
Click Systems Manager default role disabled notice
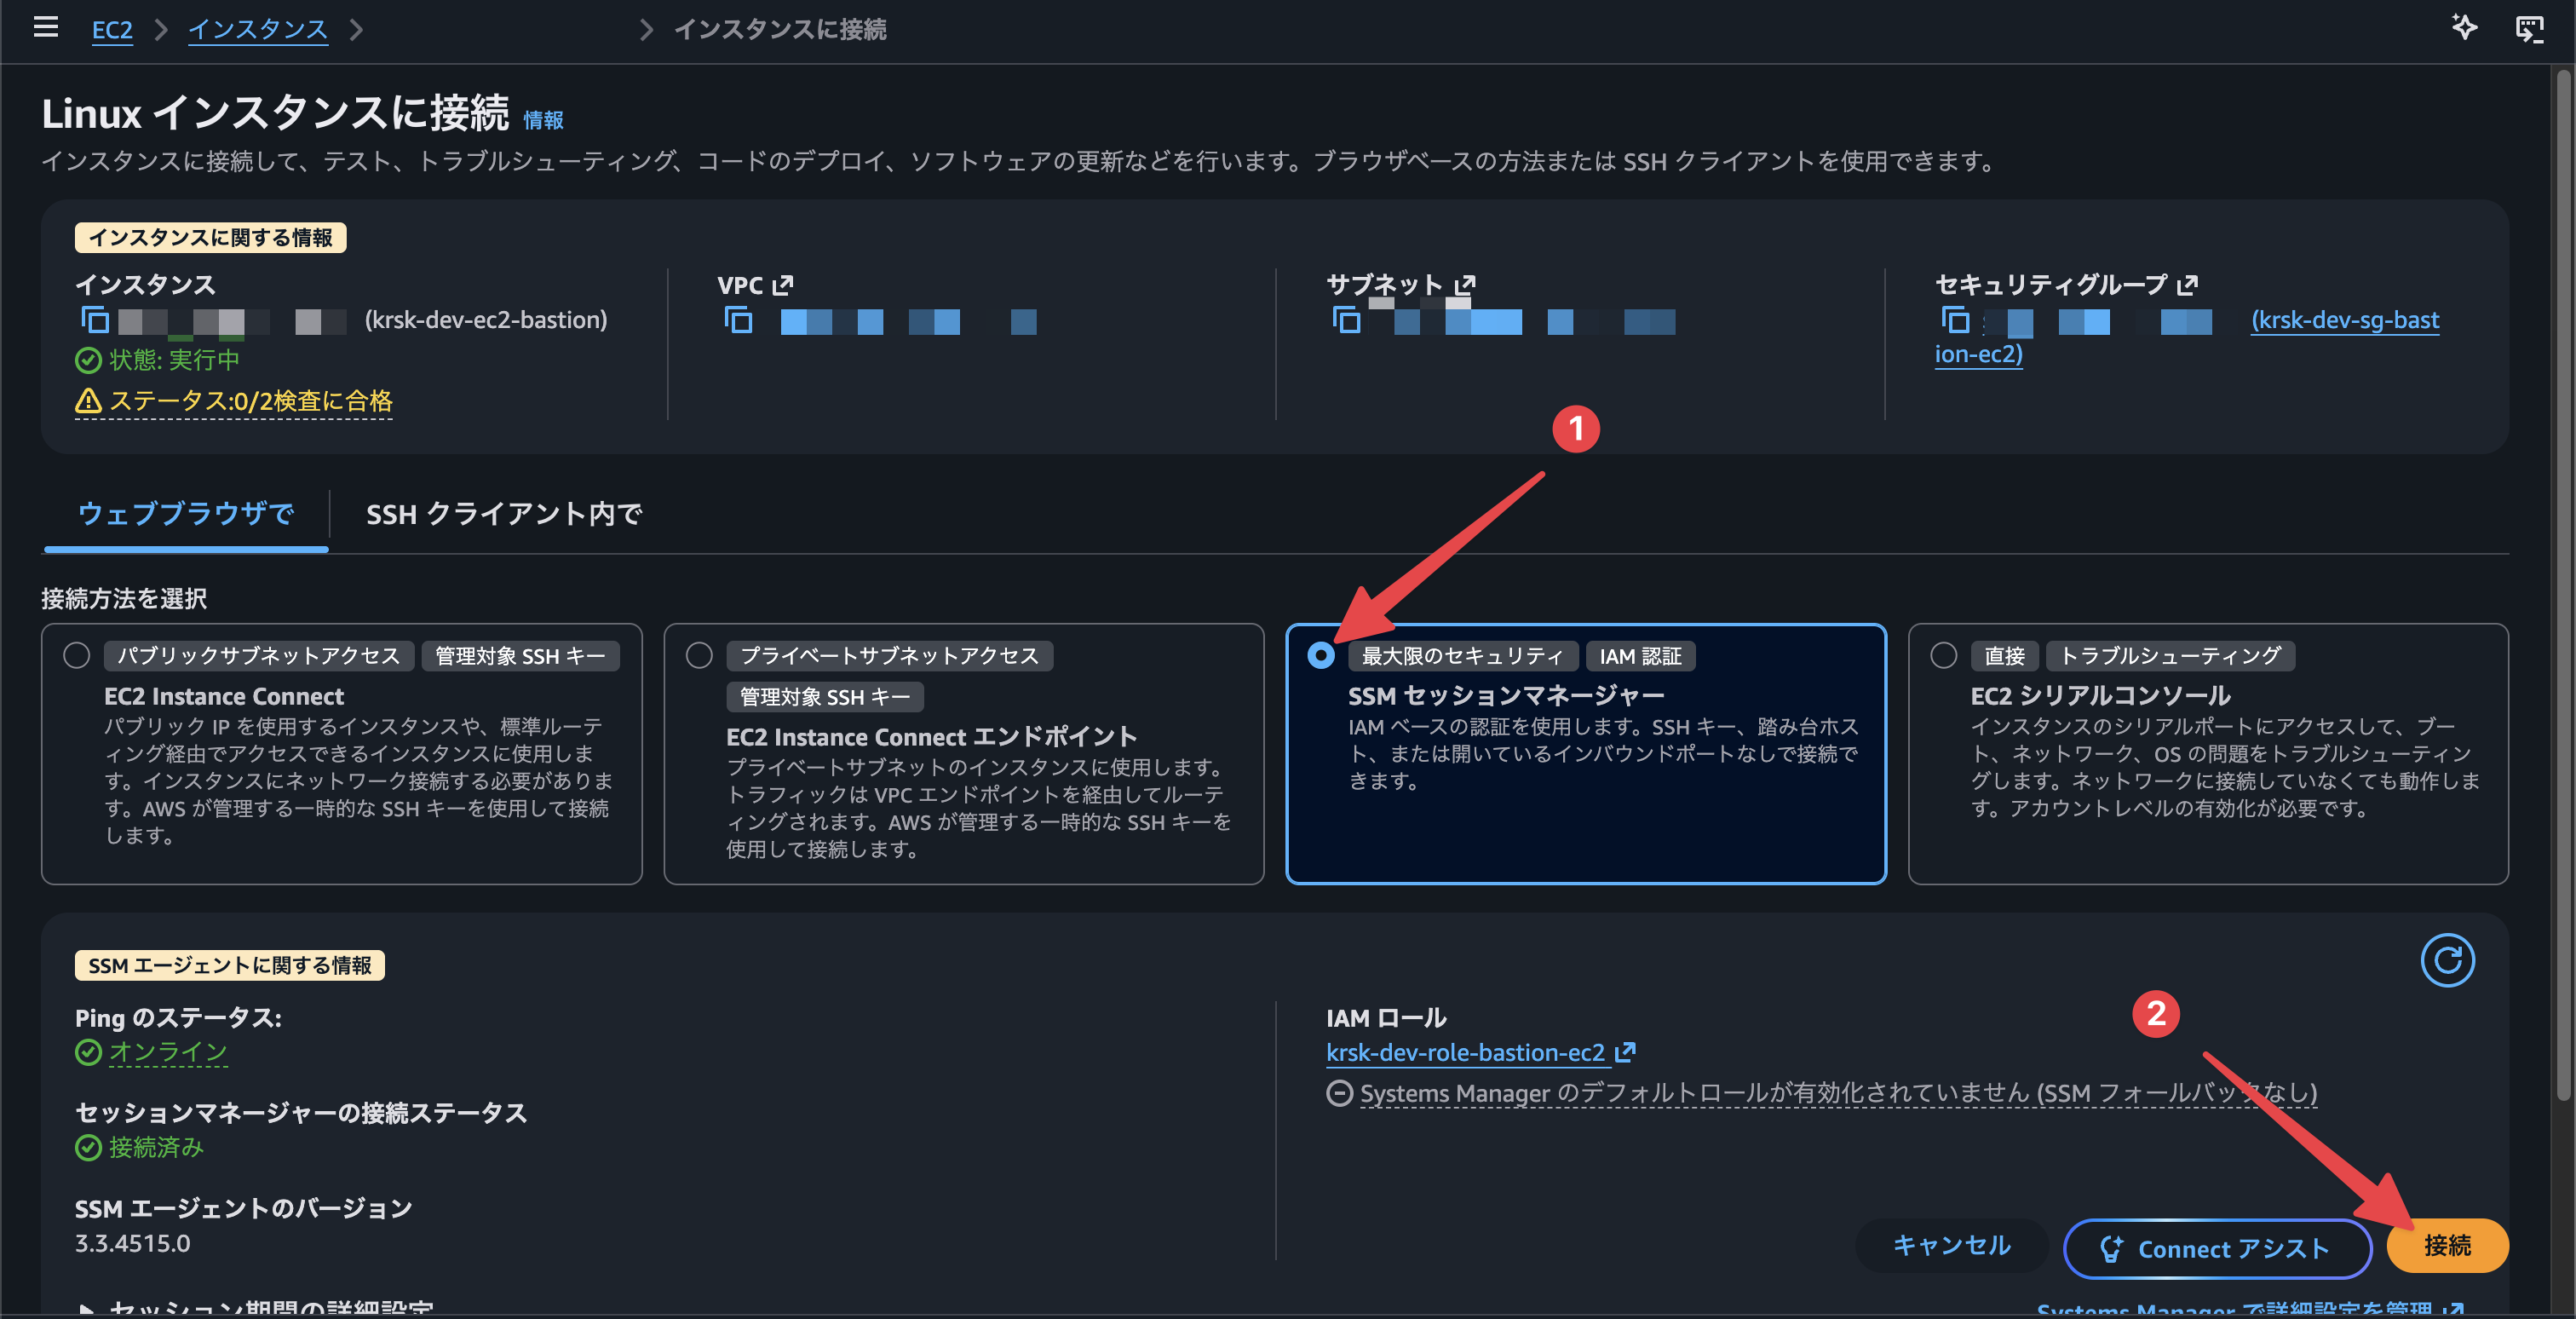click(x=1838, y=1093)
